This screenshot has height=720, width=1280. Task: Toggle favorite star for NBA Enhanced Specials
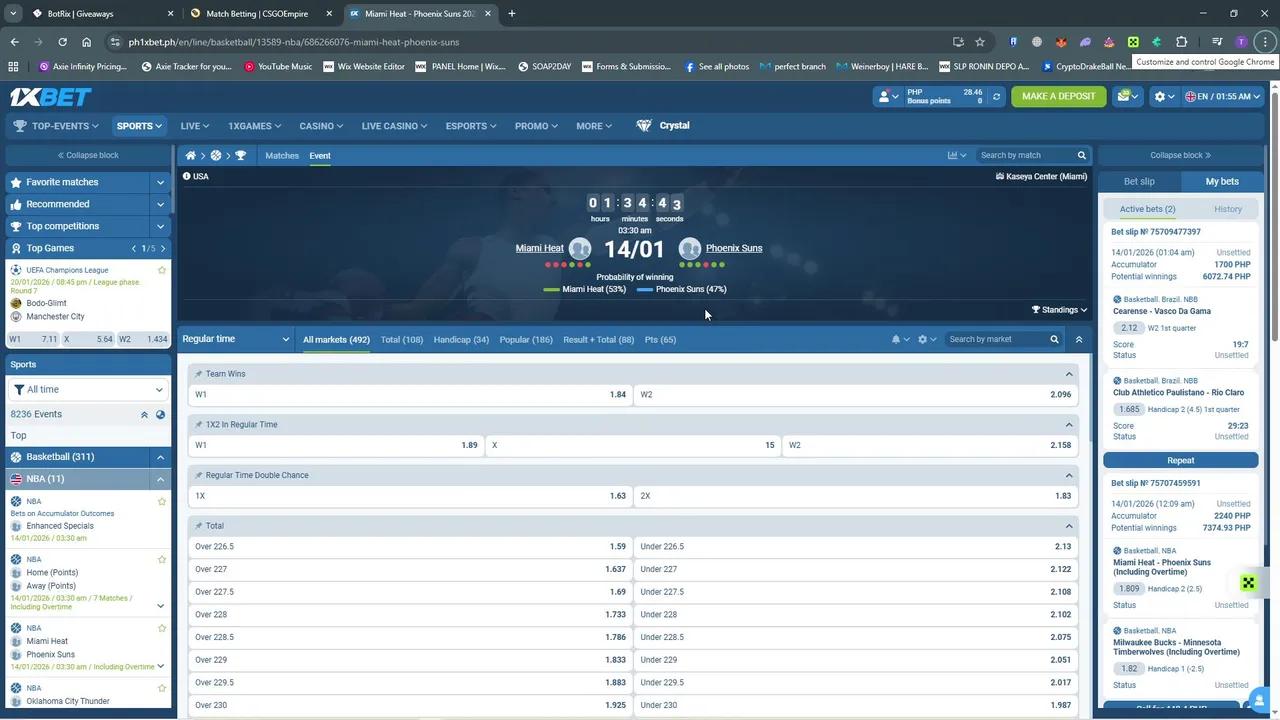162,501
